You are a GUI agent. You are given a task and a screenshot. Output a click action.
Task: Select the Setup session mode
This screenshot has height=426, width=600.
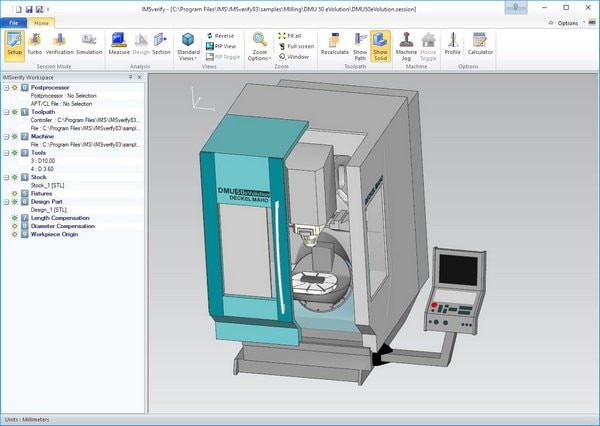click(14, 44)
